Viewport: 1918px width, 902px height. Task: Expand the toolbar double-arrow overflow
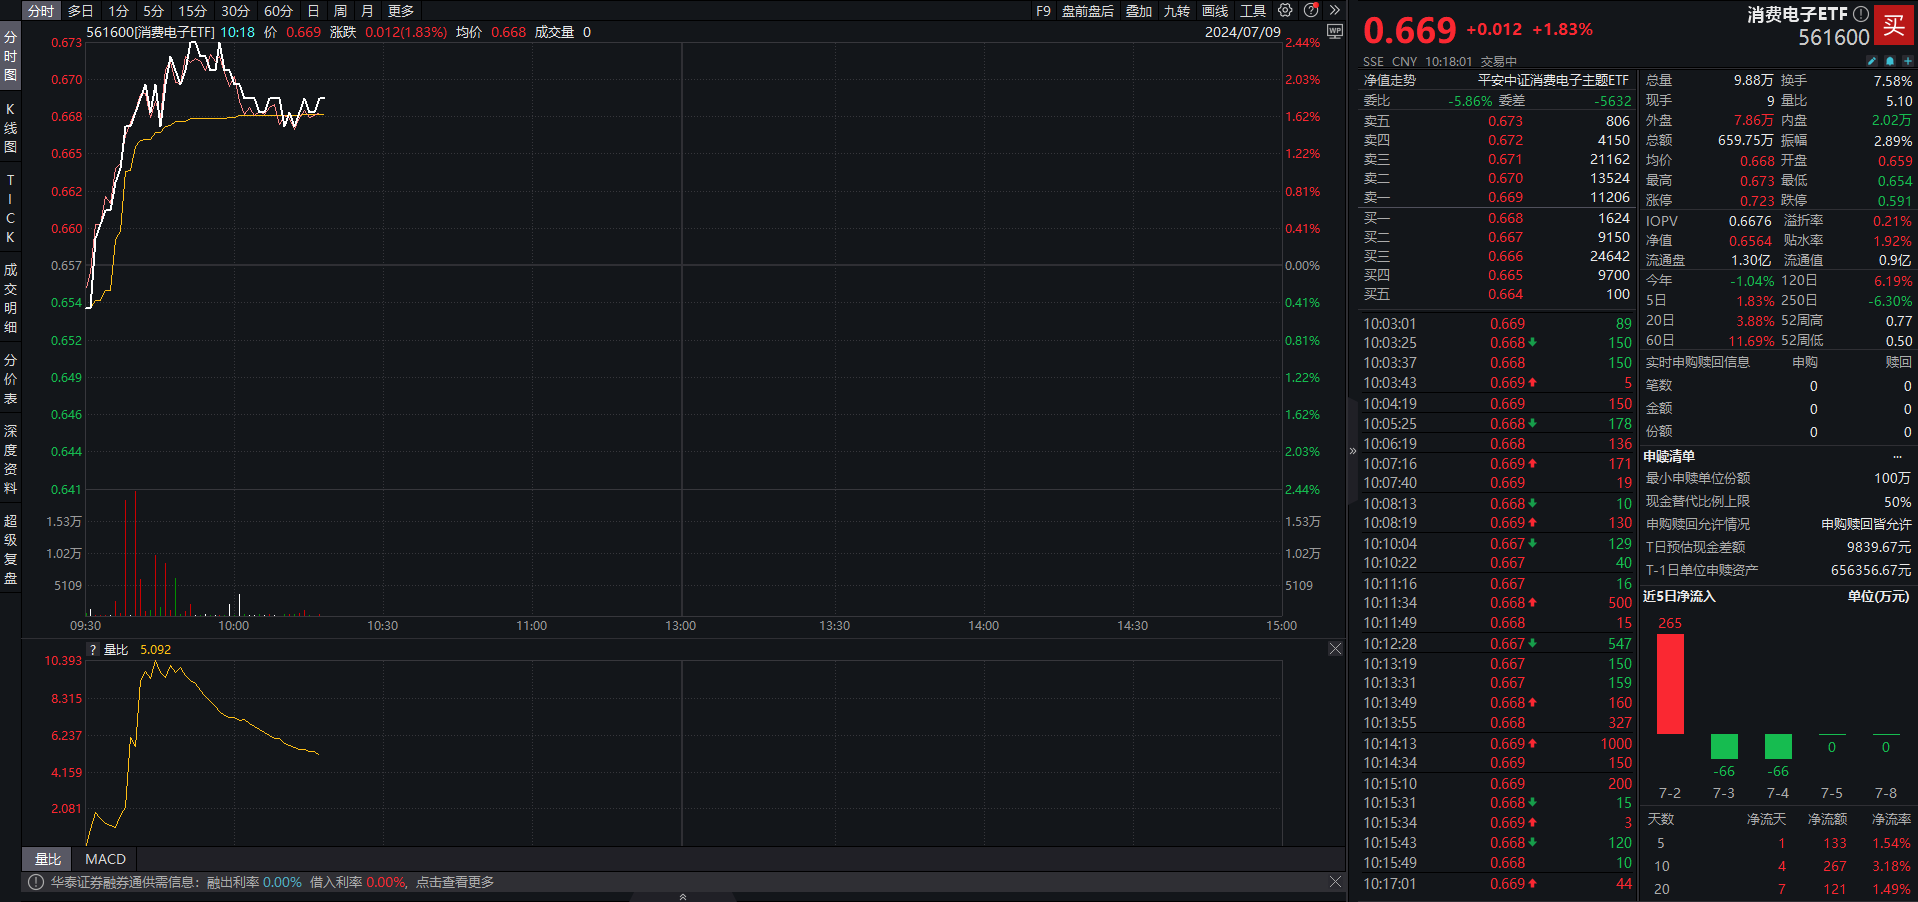pos(1334,11)
